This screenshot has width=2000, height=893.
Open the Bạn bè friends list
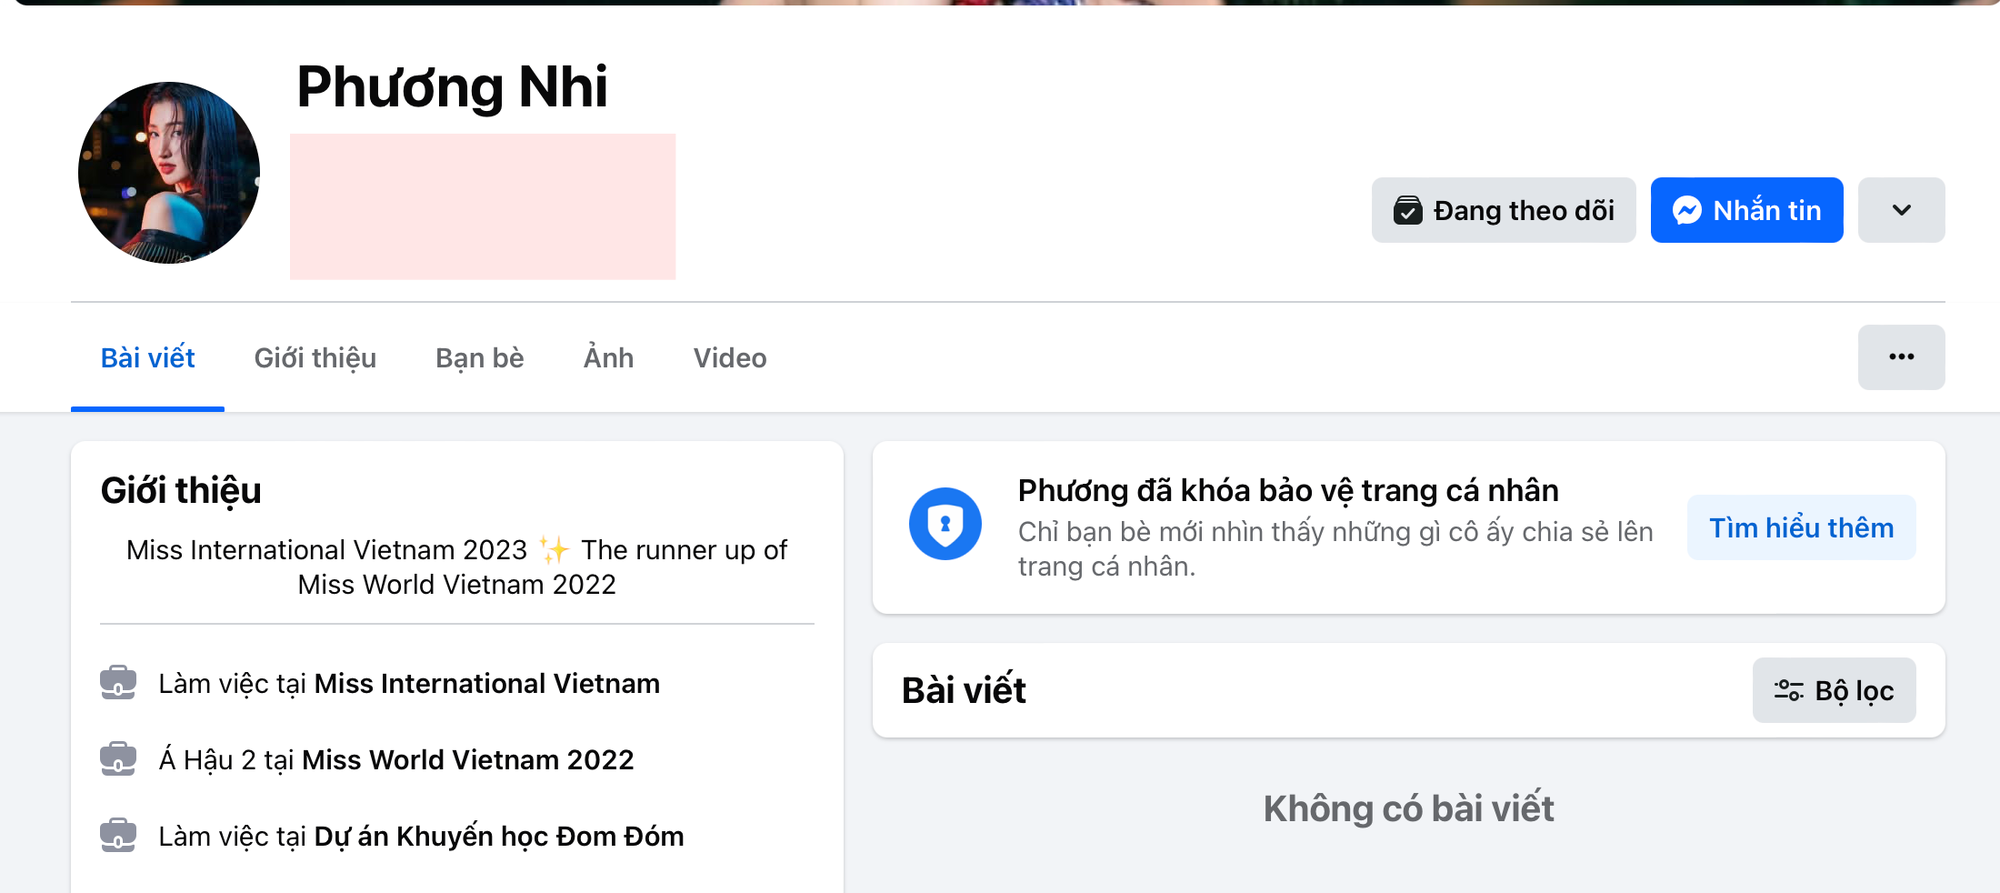coord(479,357)
